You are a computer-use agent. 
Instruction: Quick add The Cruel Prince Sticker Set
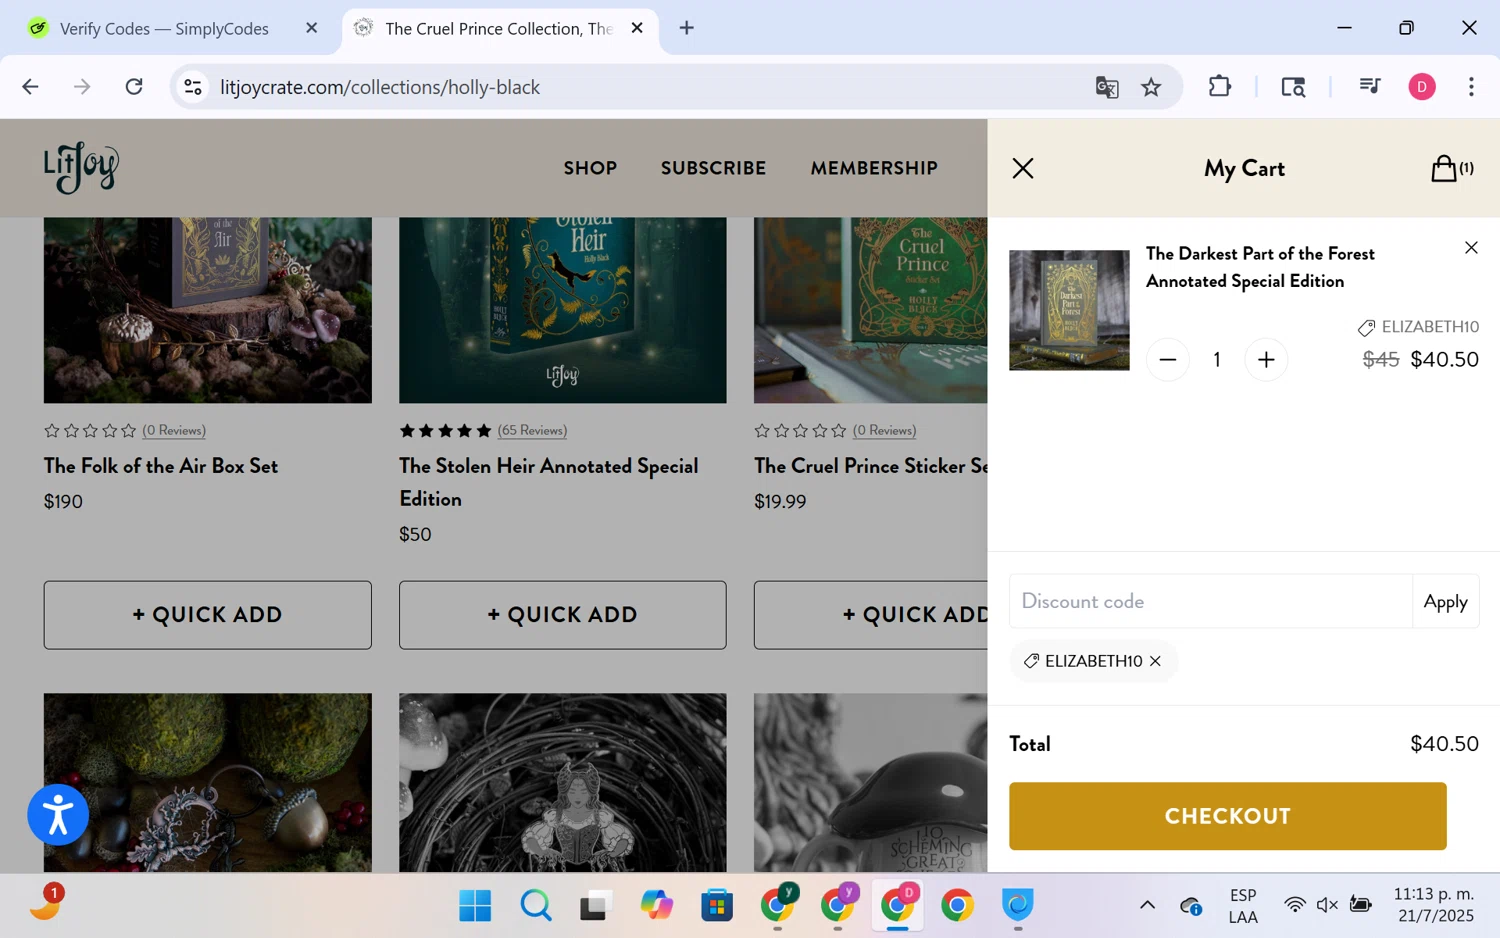pos(870,615)
